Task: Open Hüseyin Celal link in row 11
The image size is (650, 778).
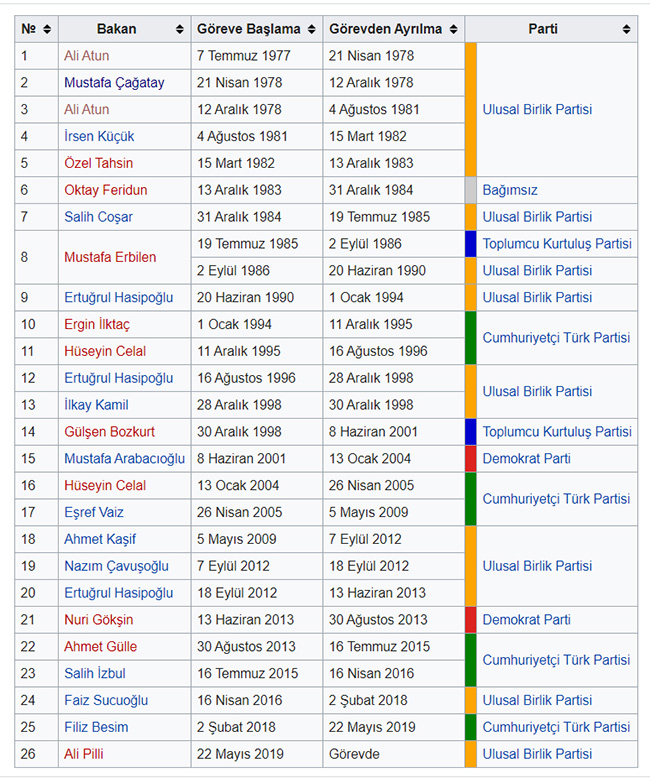Action: [105, 351]
